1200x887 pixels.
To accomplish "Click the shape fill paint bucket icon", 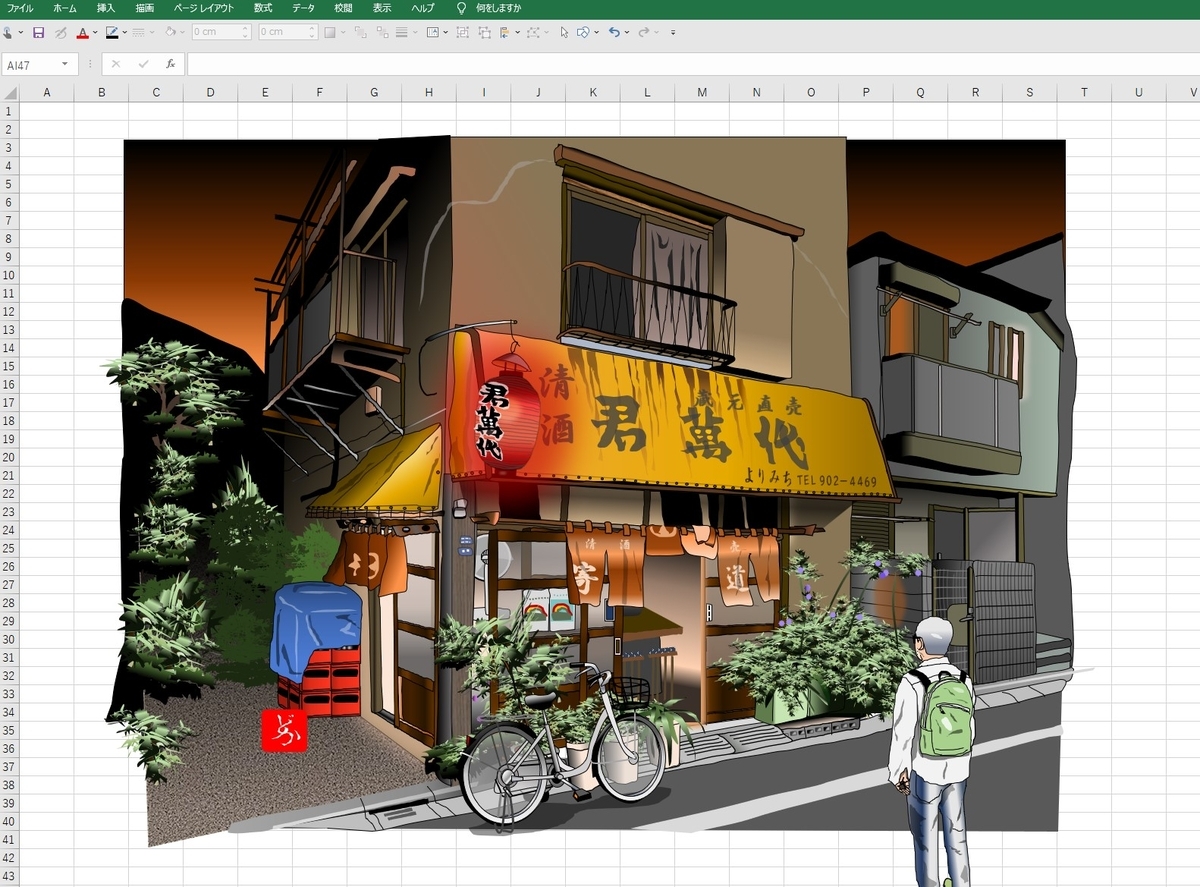I will tap(170, 32).
